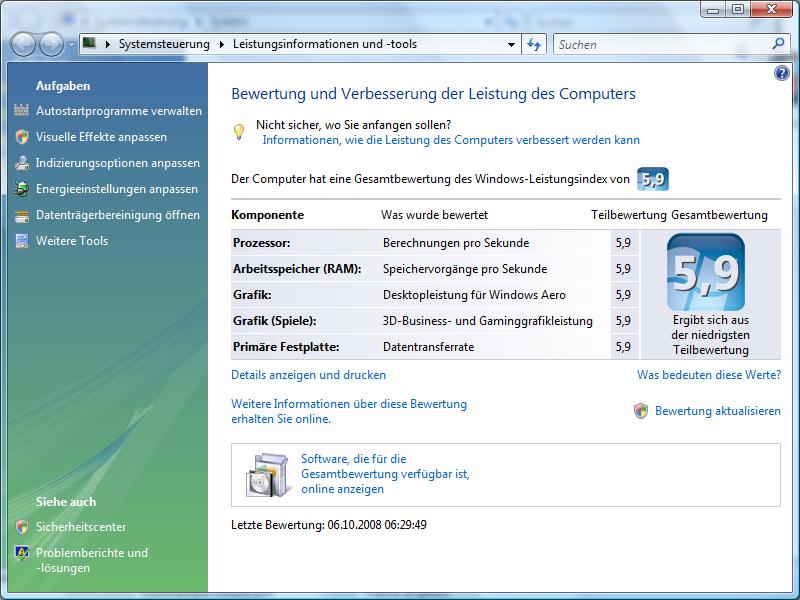Screen dimensions: 800x600
Task: Click the Problemberichte icon
Action: pyautogui.click(x=21, y=553)
